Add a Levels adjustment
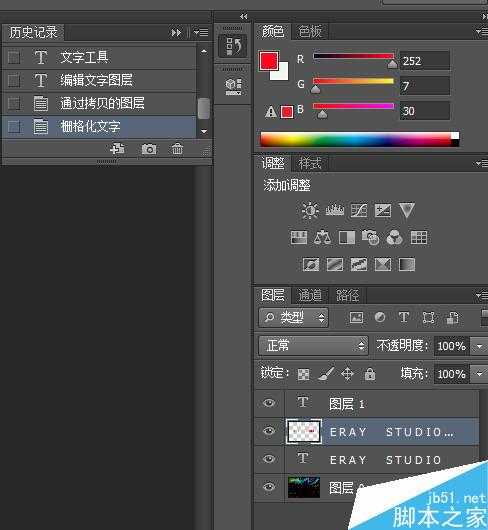Image resolution: width=488 pixels, height=530 pixels. 335,210
